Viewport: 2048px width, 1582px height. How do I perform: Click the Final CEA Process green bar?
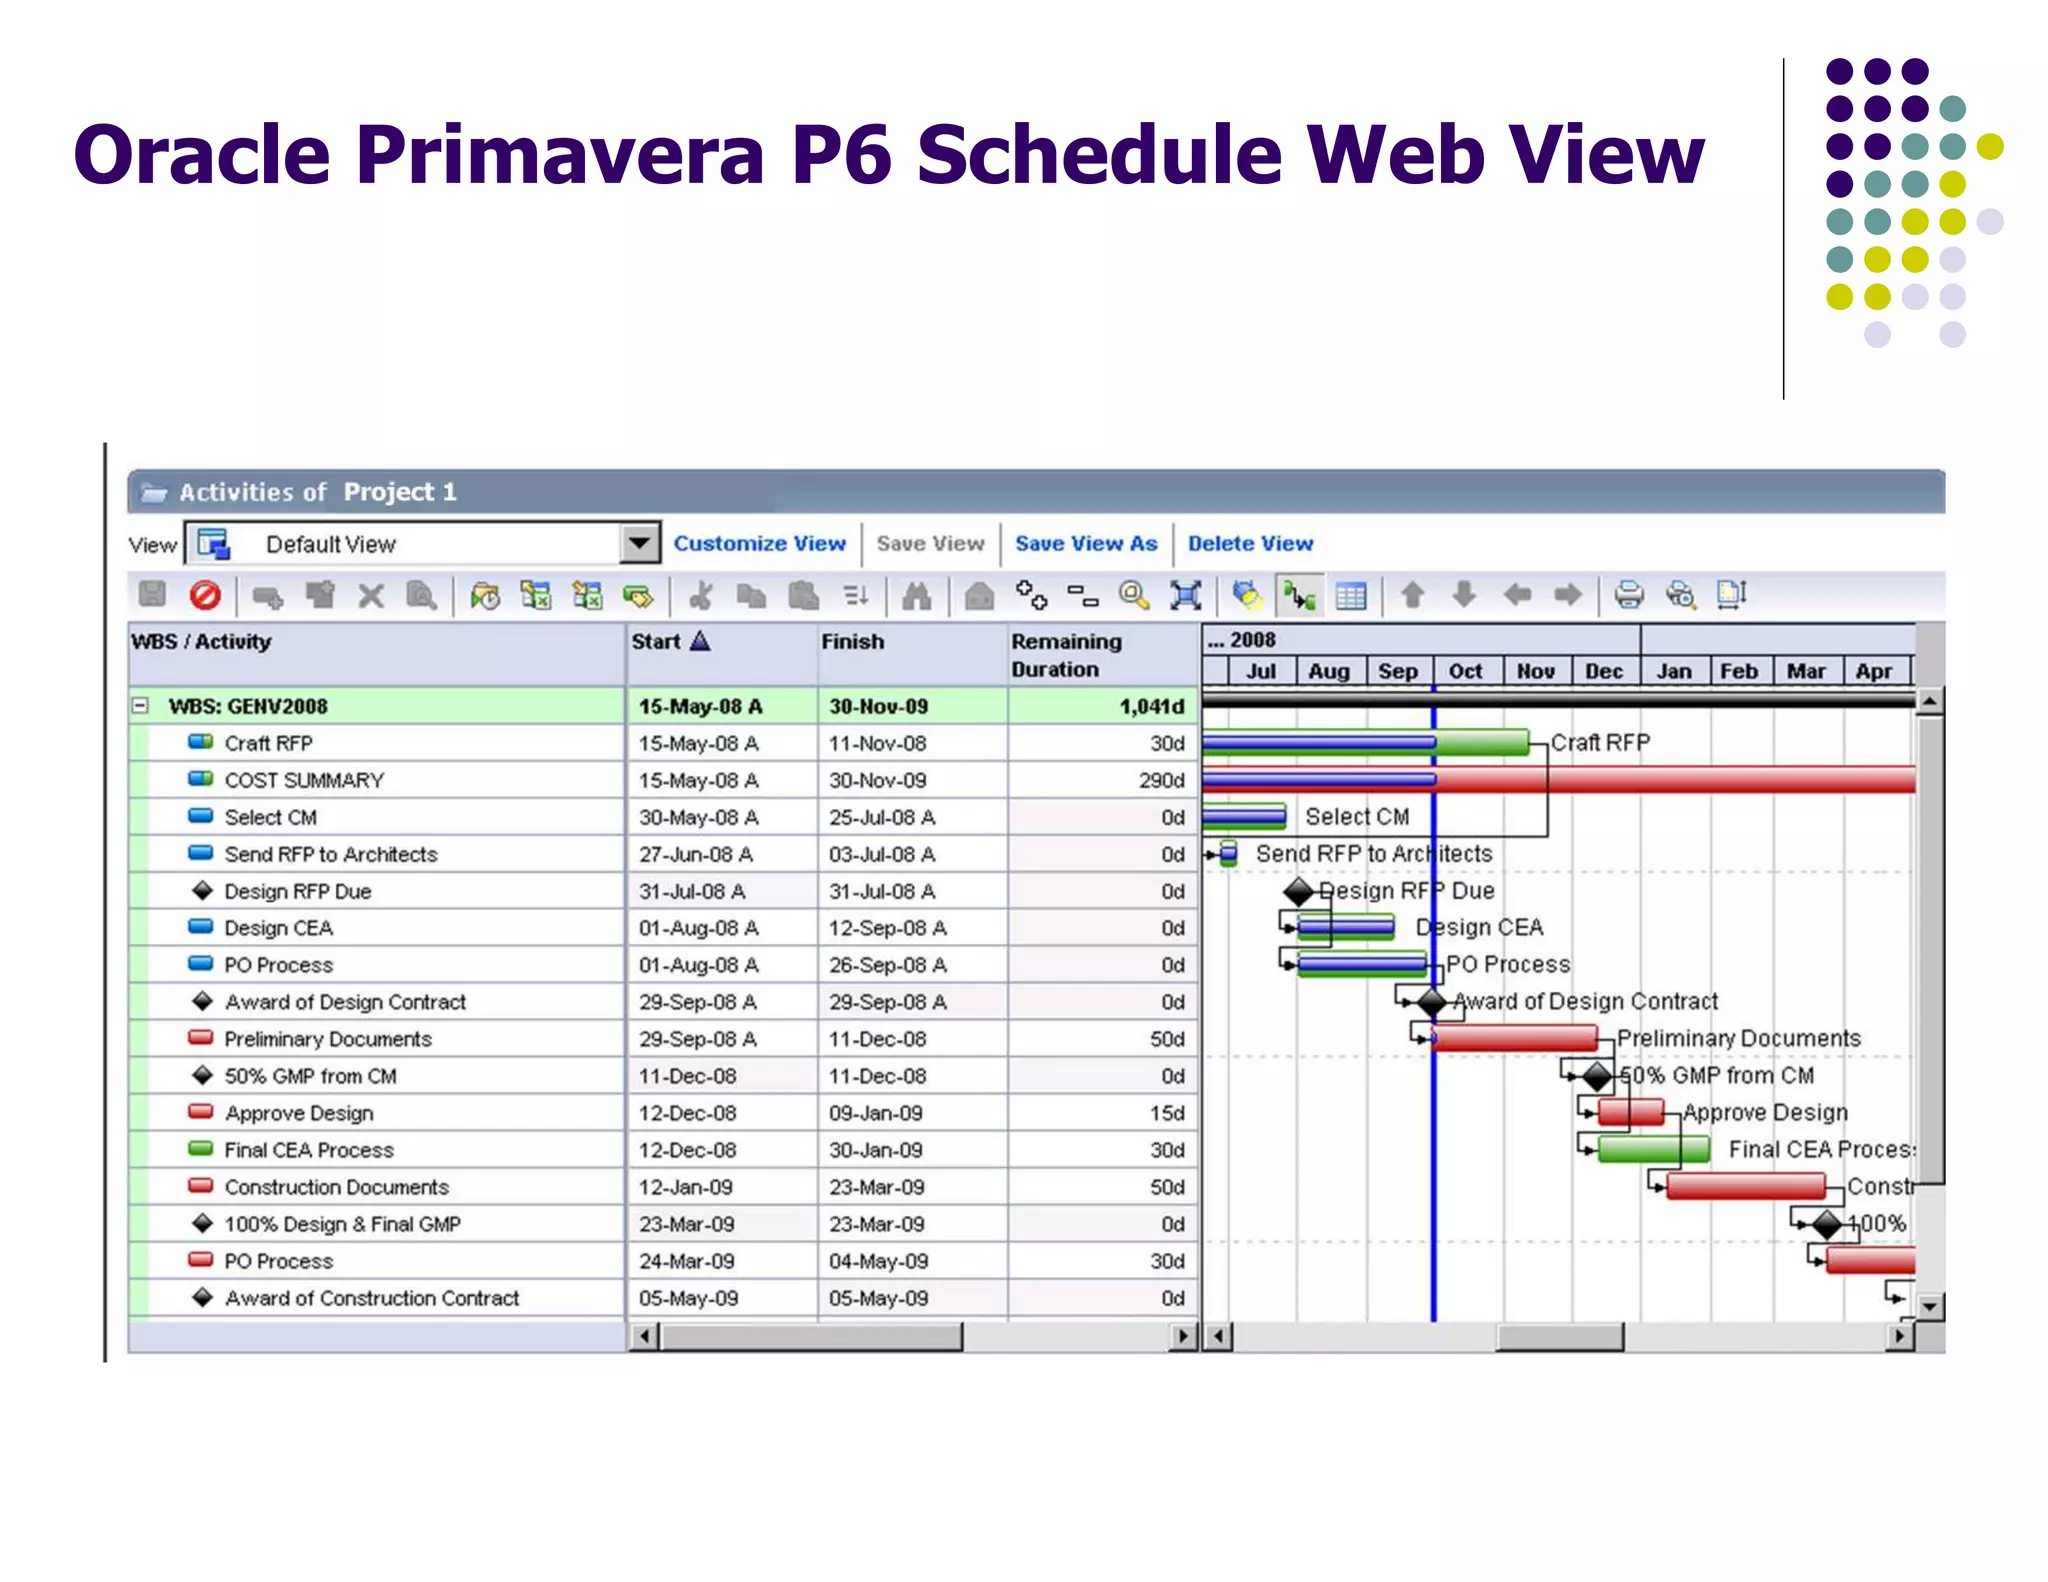coord(1654,1149)
